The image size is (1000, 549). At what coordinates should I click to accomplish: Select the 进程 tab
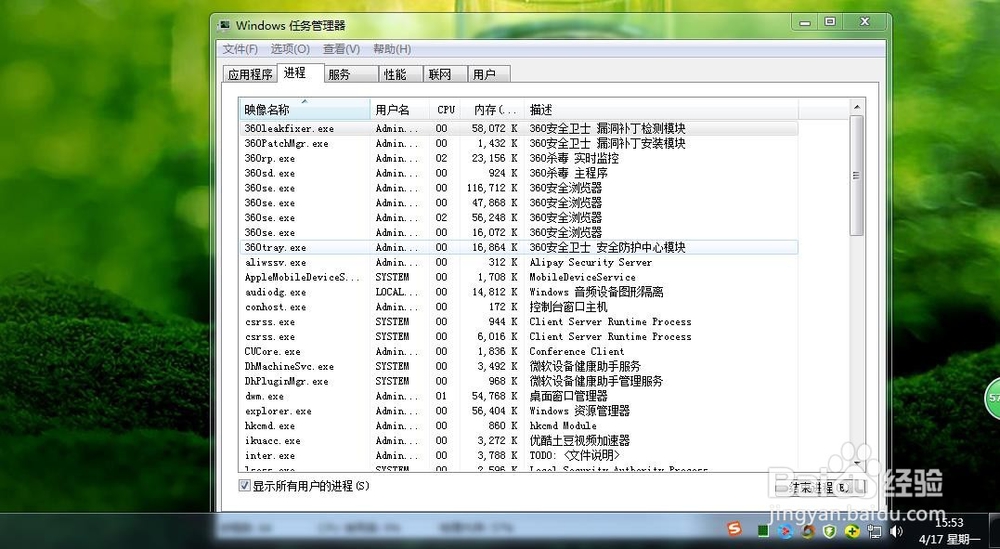click(300, 73)
